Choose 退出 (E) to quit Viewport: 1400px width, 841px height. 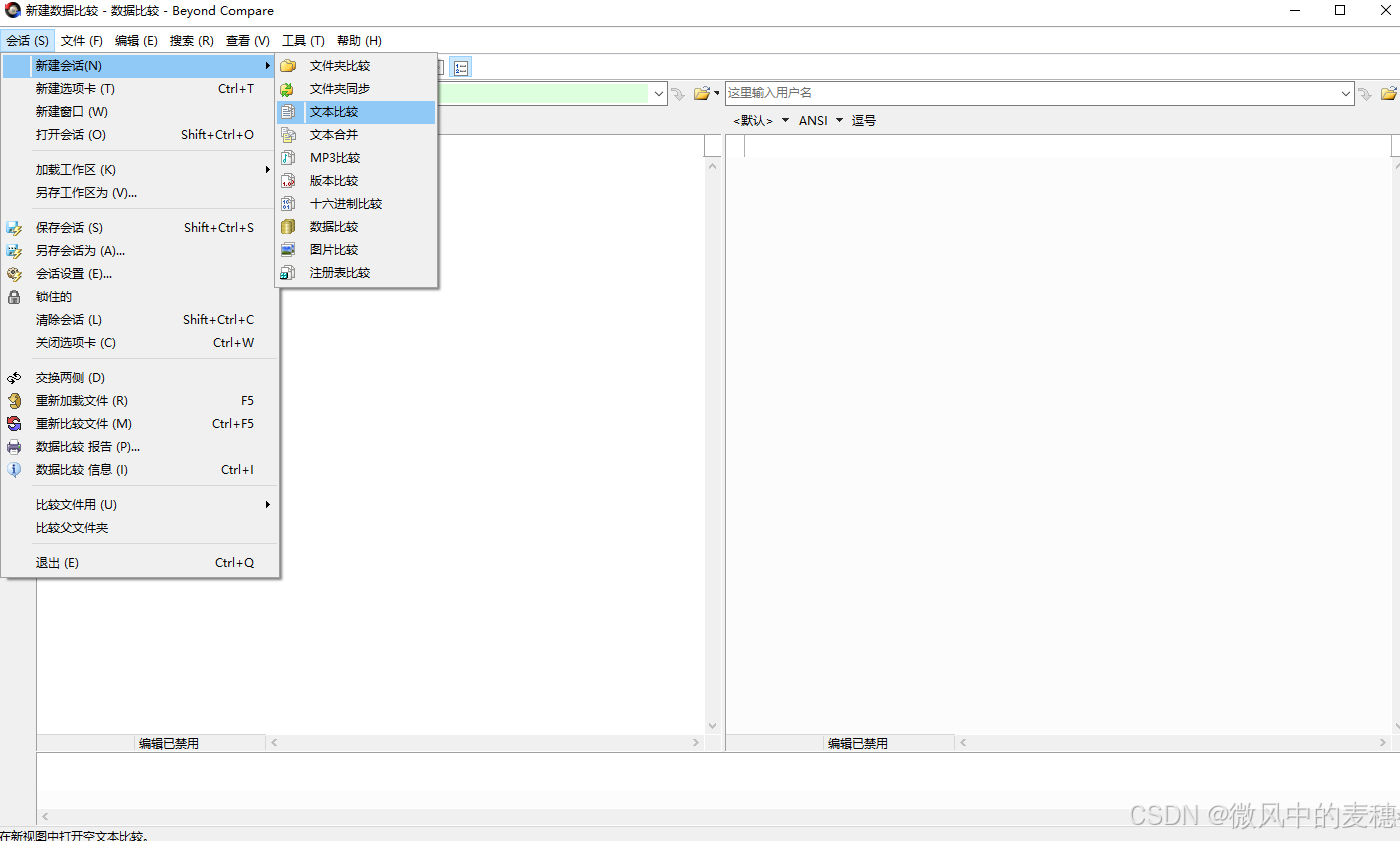coord(140,563)
